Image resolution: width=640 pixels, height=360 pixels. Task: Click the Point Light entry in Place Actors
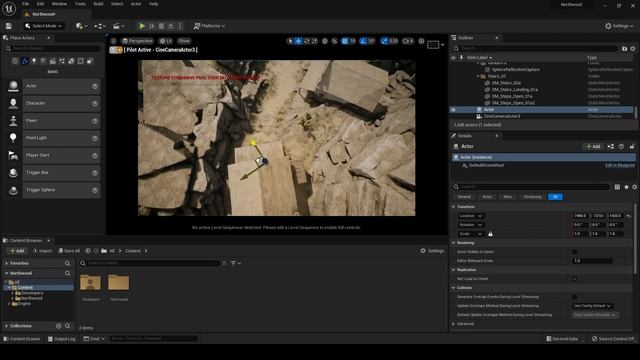pyautogui.click(x=53, y=138)
